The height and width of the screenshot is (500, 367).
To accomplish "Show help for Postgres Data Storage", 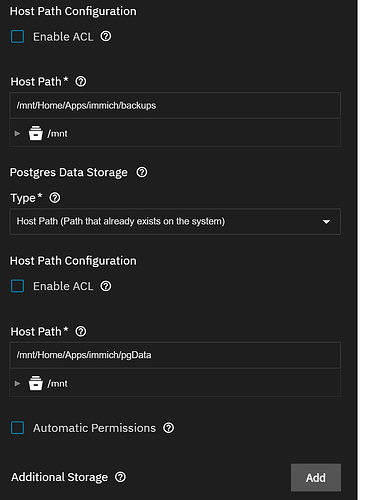I will tap(142, 172).
